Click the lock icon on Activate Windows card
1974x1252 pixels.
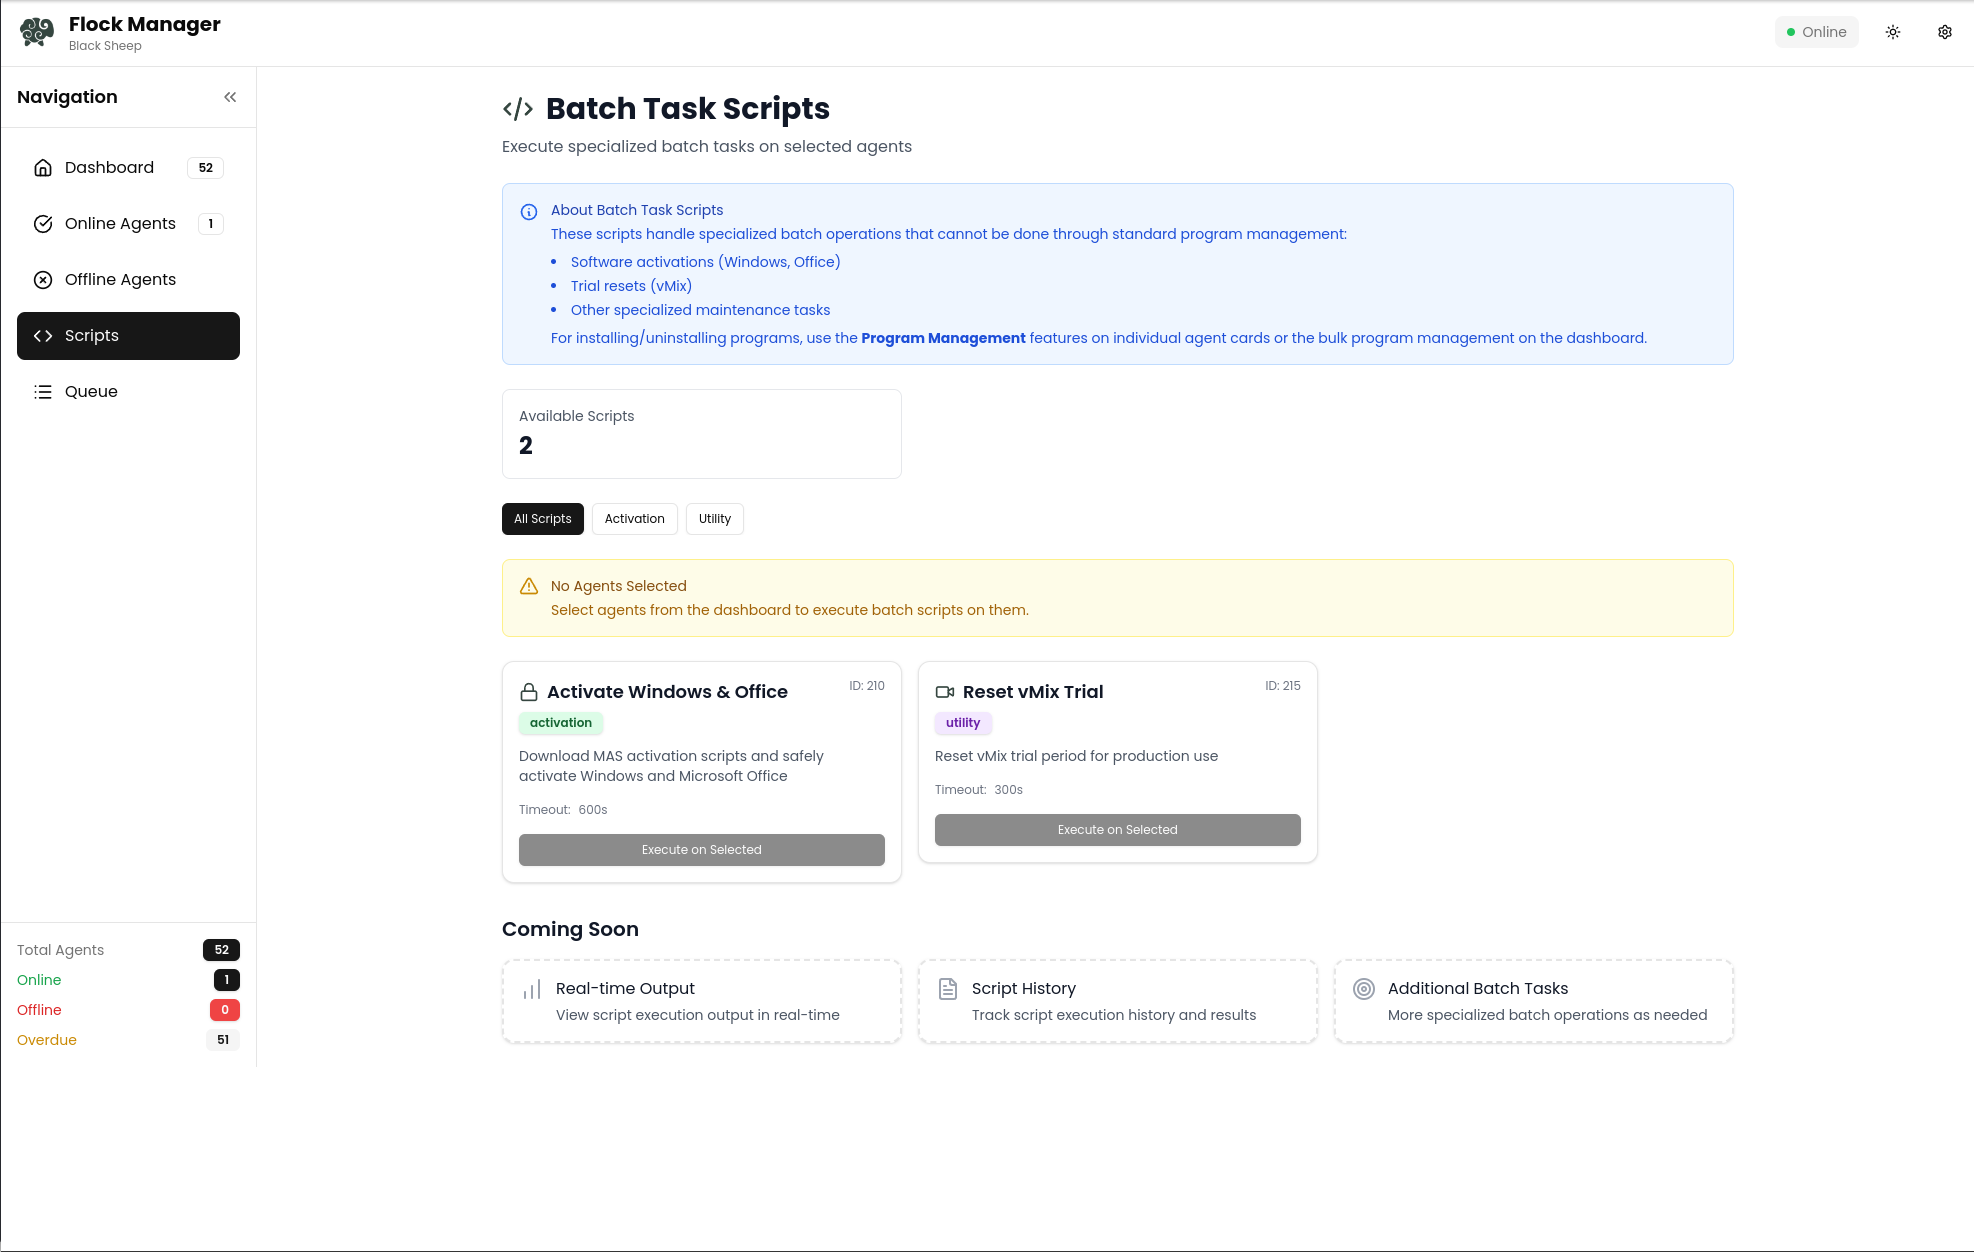pyautogui.click(x=528, y=691)
